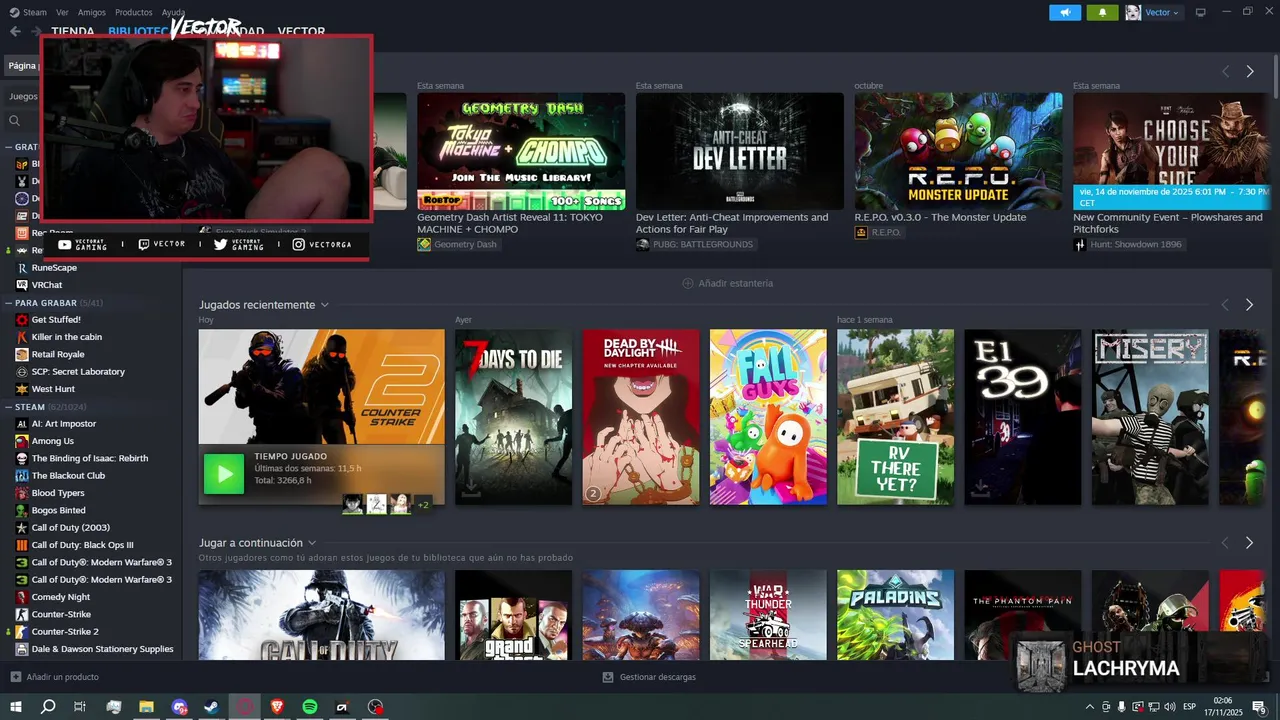1280x720 pixels.
Task: Select Call of Duty: Black Ops III
Action: coord(82,545)
